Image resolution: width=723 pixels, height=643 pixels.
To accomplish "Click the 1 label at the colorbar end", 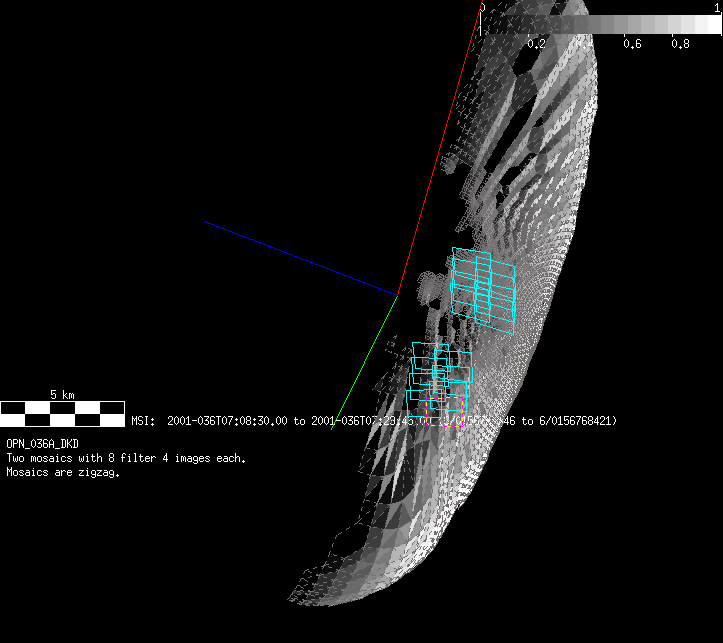I will (x=718, y=6).
